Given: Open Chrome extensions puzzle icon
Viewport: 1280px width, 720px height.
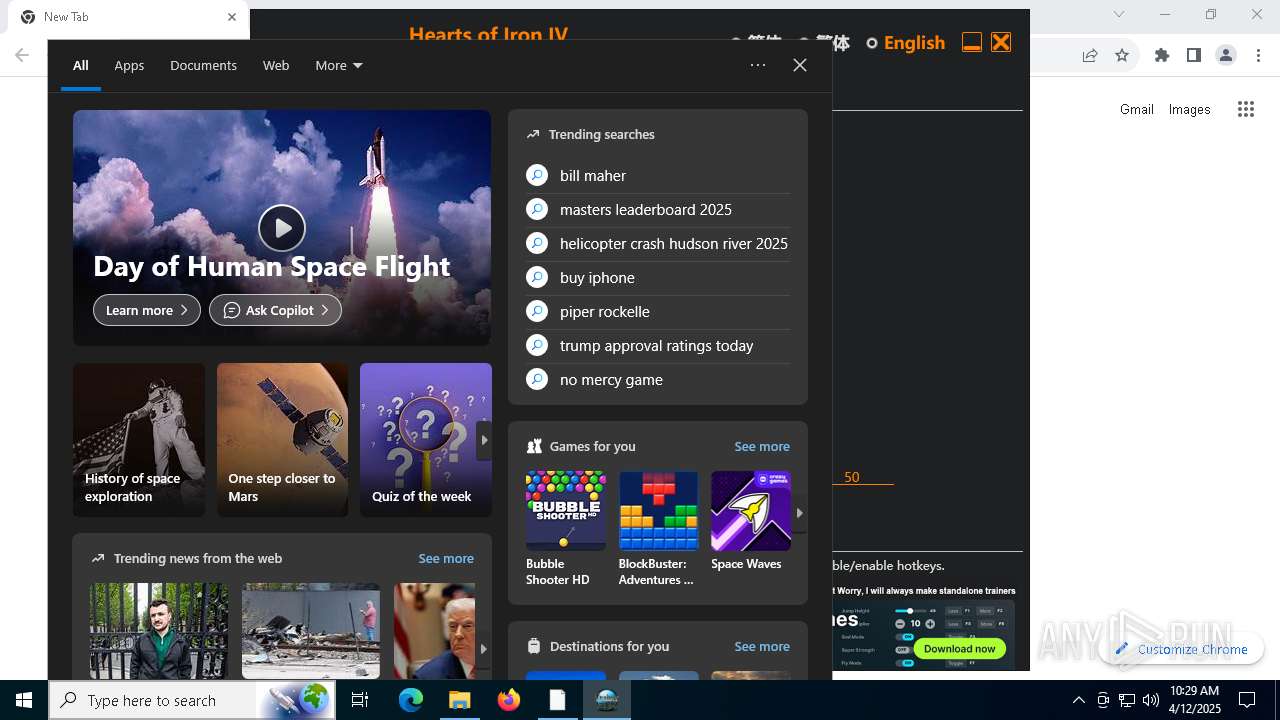Looking at the screenshot, I should tap(1162, 56).
